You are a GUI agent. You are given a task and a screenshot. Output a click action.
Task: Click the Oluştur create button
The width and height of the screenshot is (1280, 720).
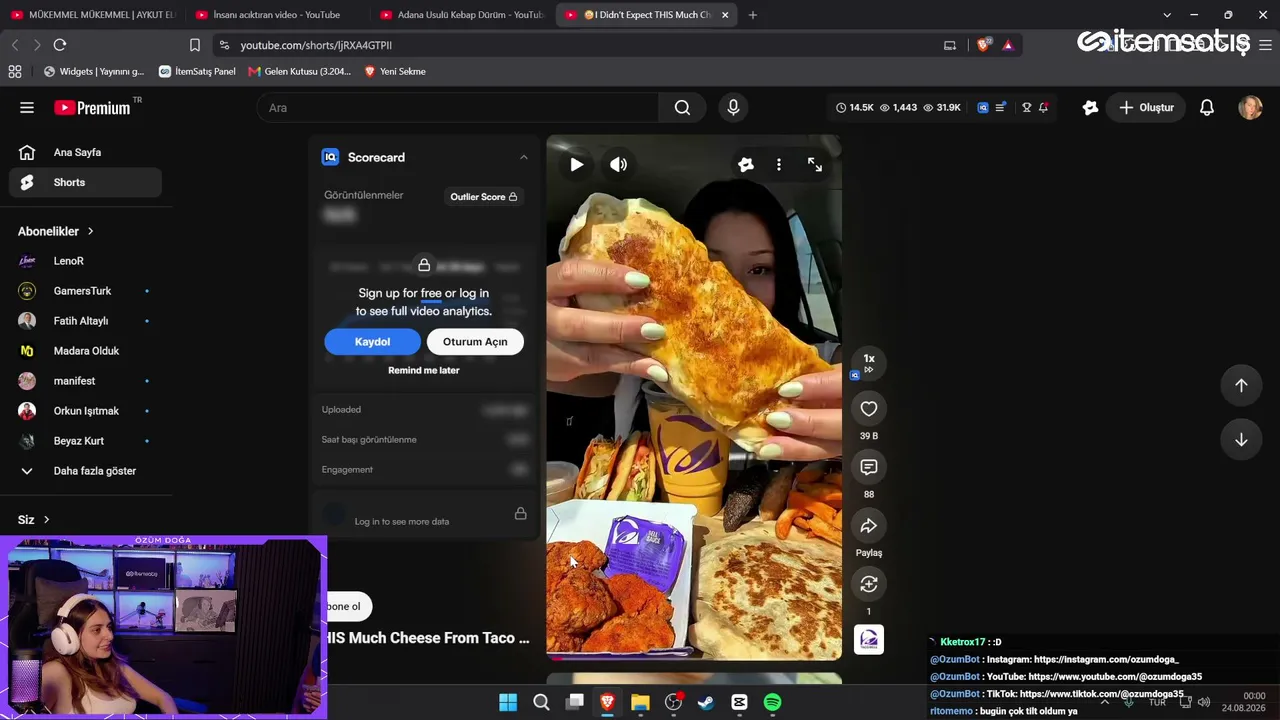[x=1146, y=108]
